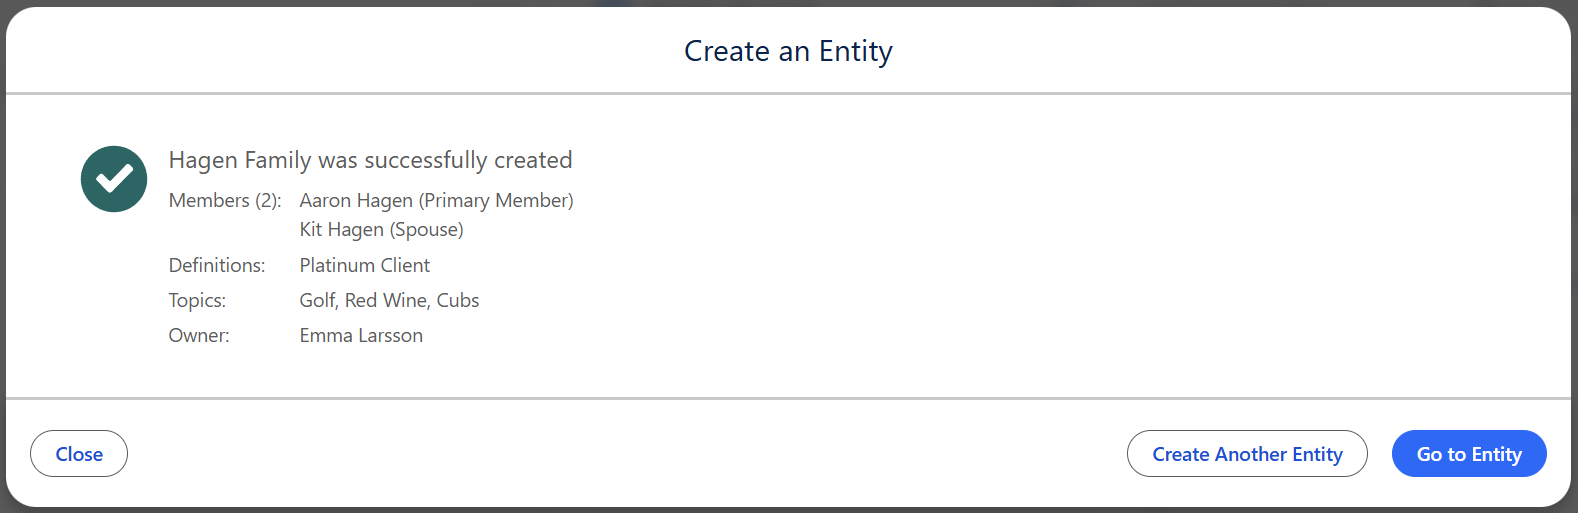
Task: Select the Owner label
Action: coord(199,335)
